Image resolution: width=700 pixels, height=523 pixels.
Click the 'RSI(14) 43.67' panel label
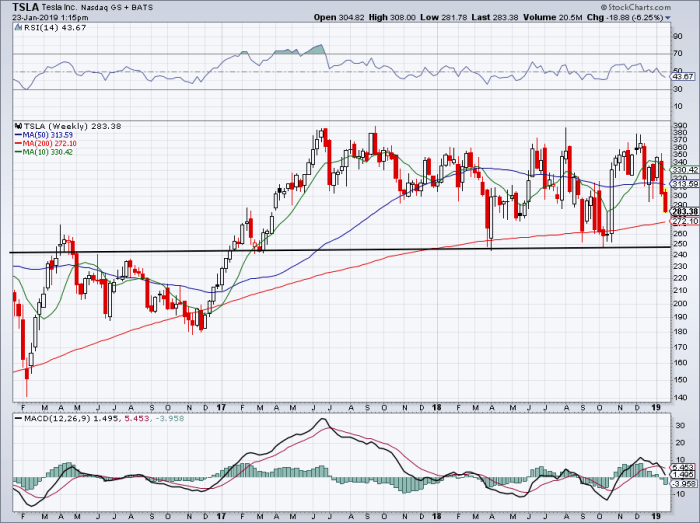tap(54, 28)
